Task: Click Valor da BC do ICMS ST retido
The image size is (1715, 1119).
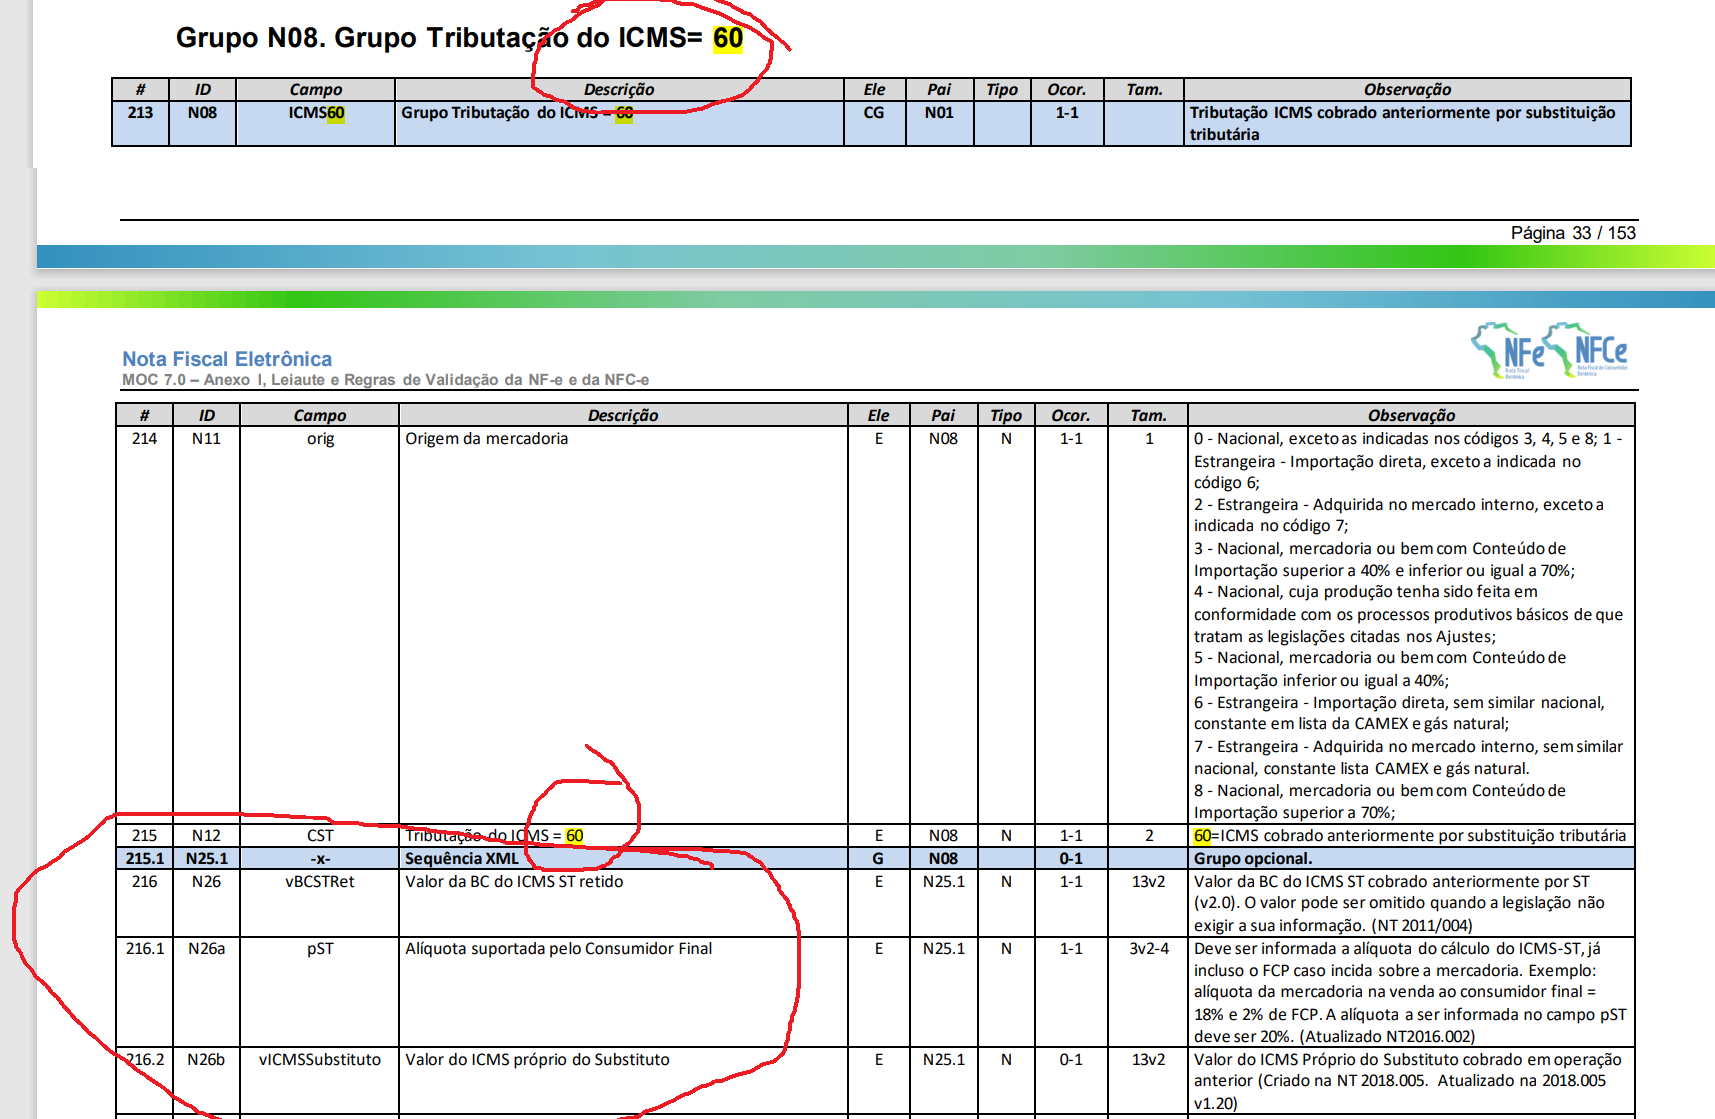Action: point(514,882)
